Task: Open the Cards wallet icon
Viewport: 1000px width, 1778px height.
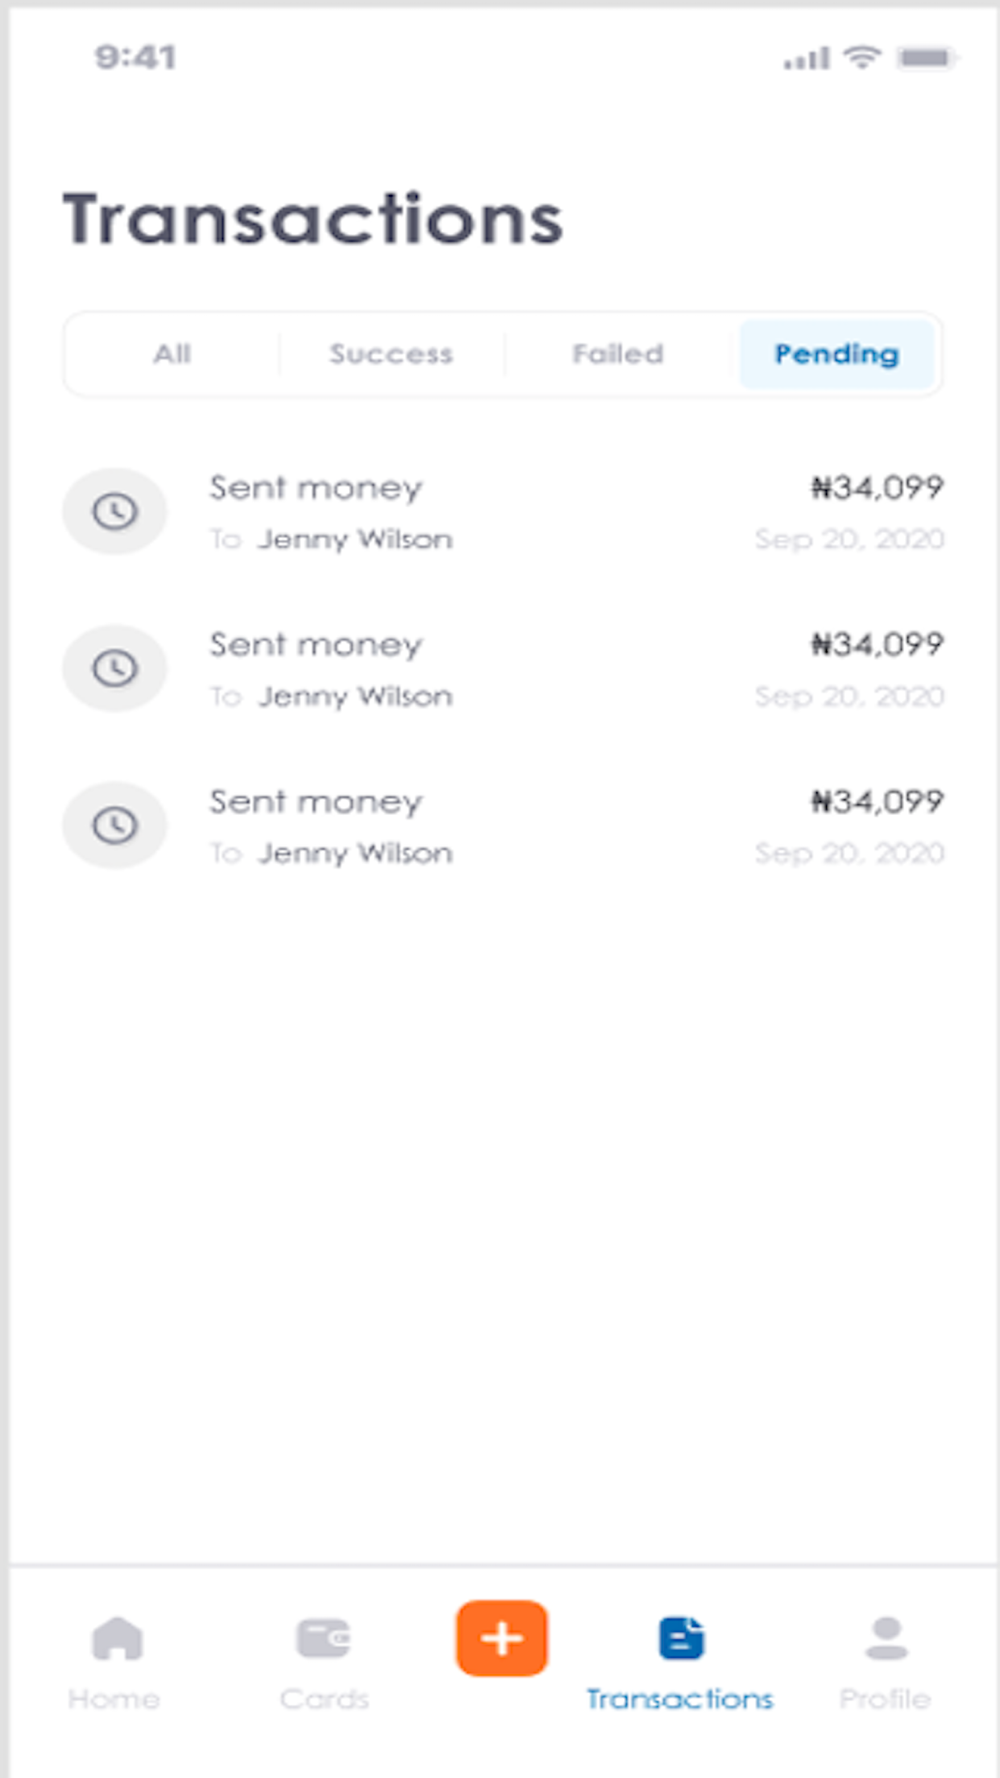Action: (x=323, y=1638)
